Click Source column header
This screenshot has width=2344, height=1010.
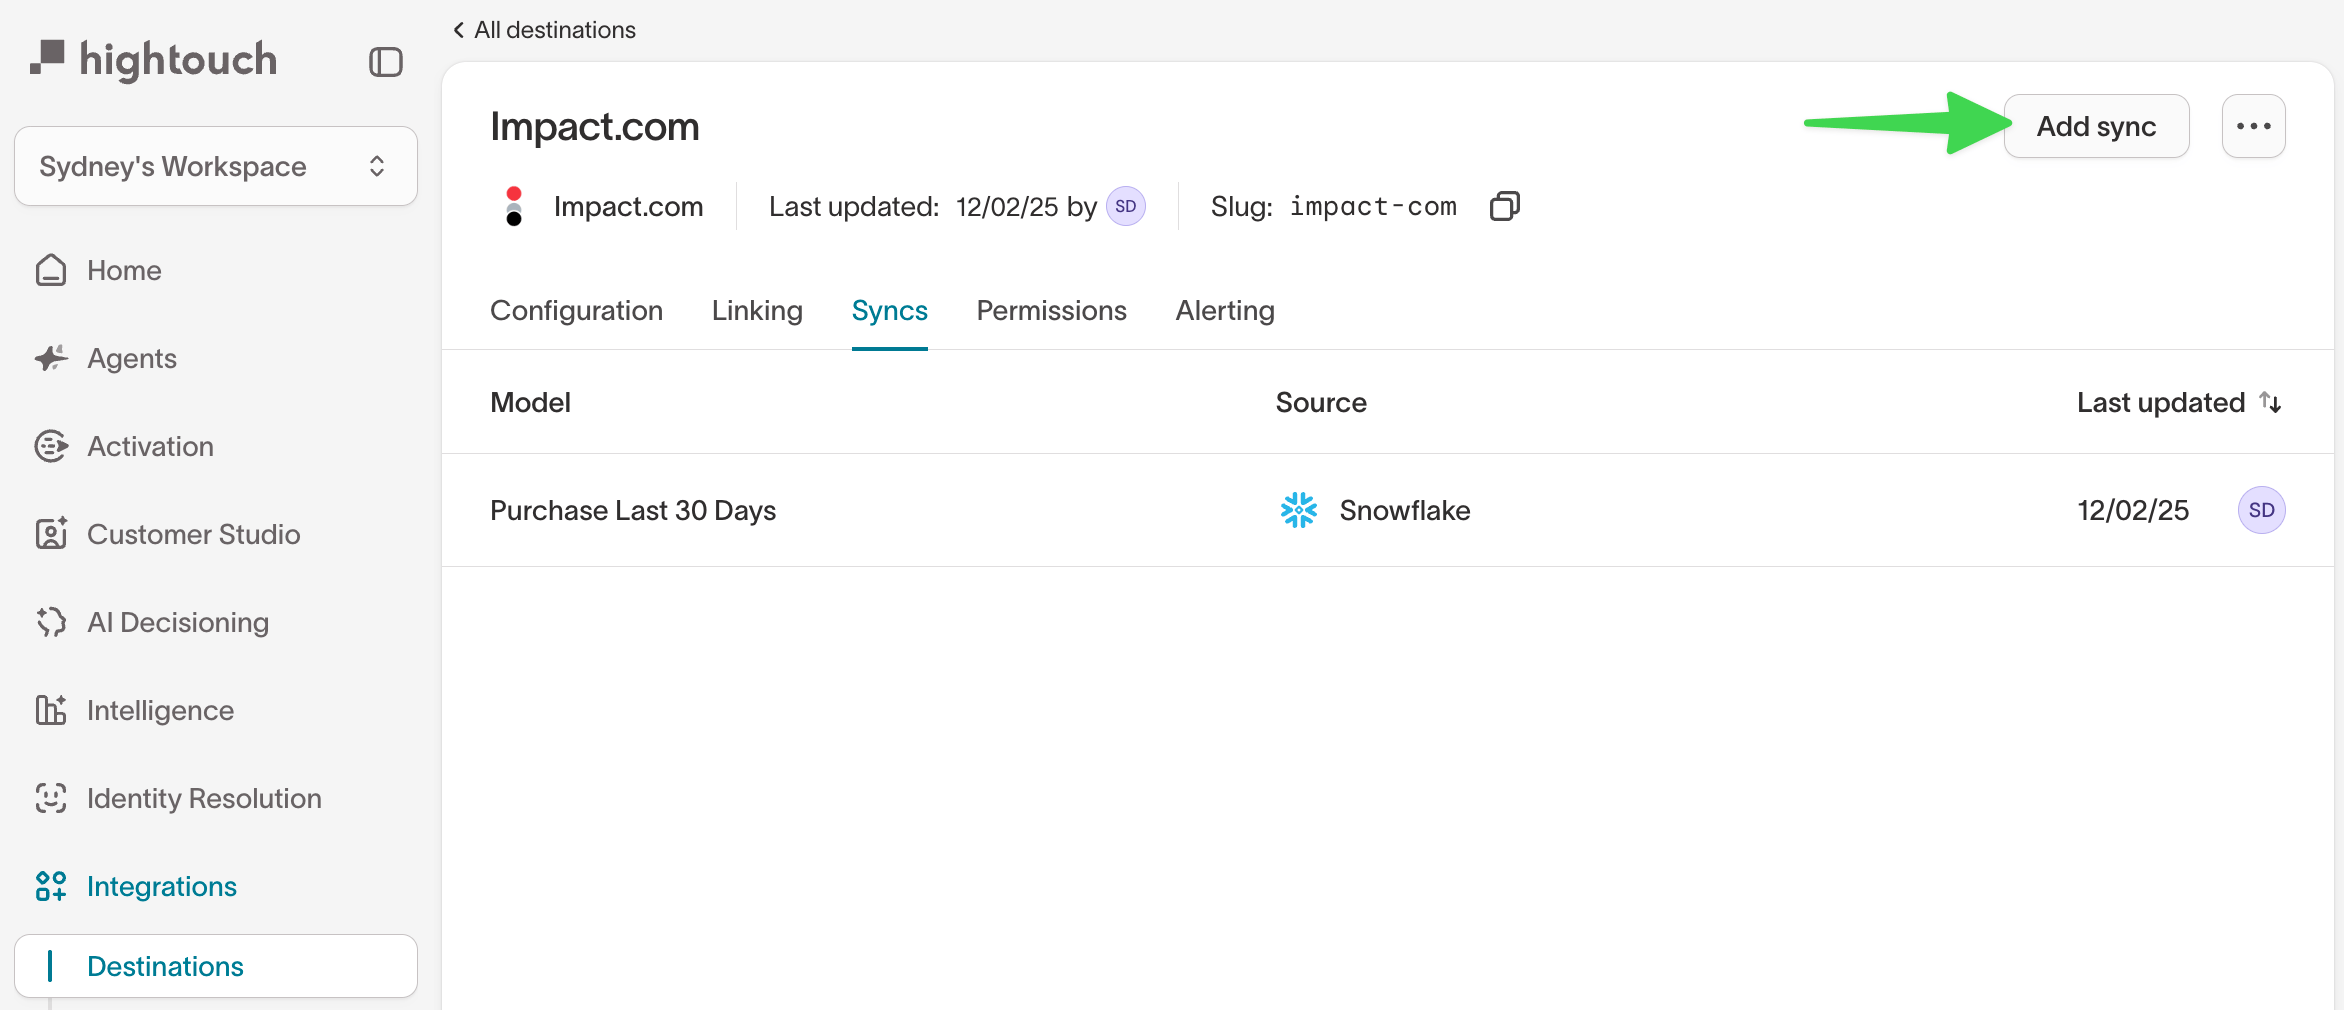[x=1321, y=402]
